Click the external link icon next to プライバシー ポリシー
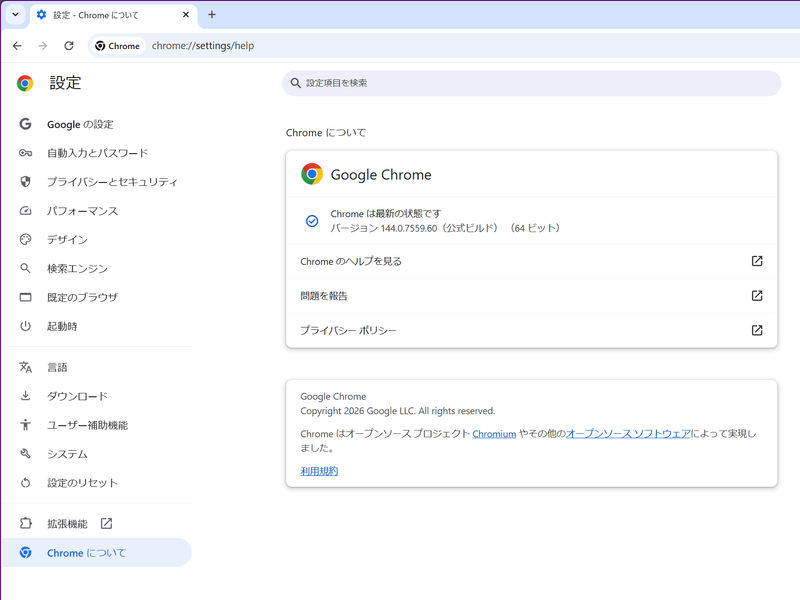Screen dimensions: 800x600 (757, 329)
